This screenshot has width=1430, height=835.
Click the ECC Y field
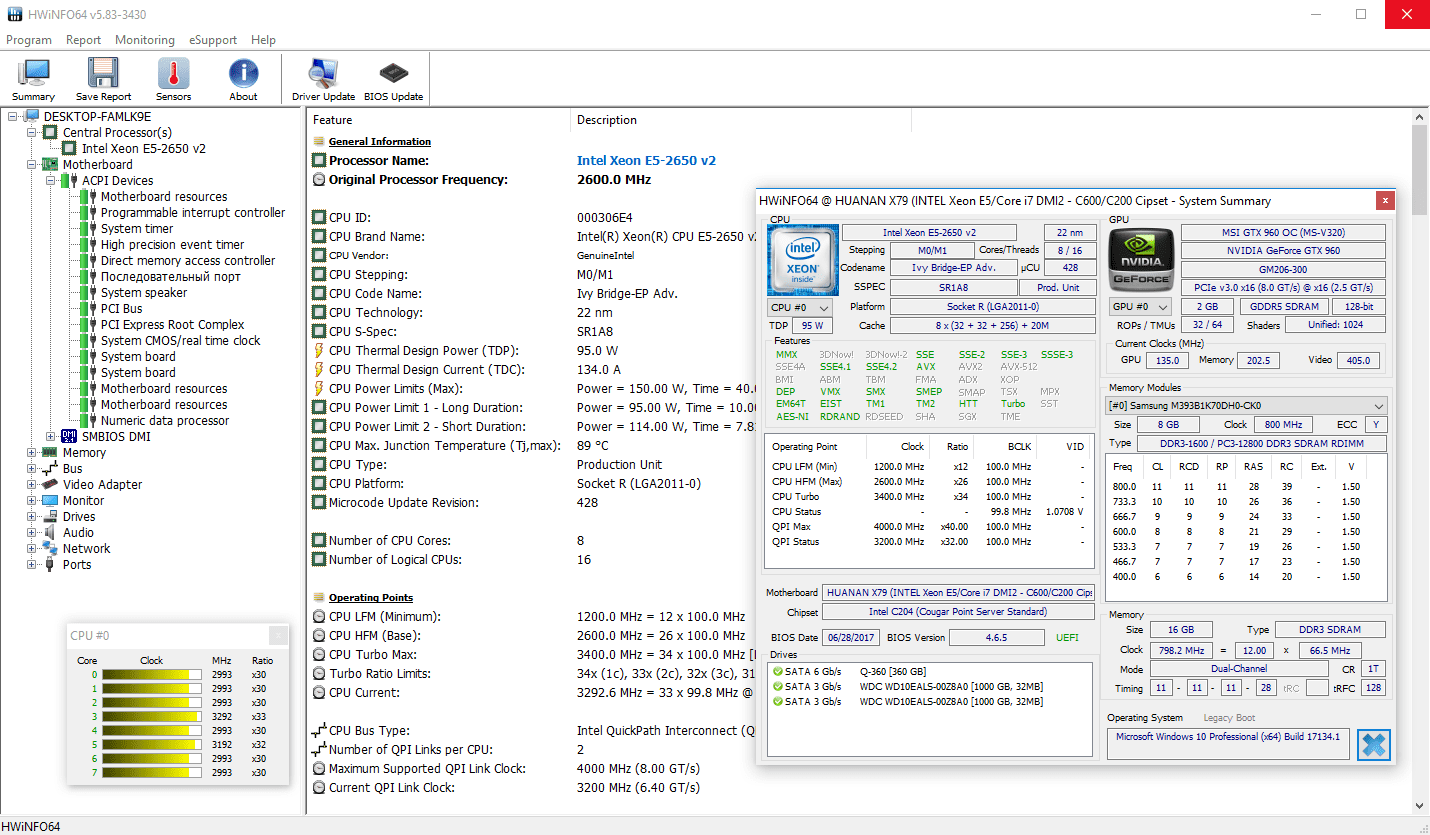(x=1377, y=425)
